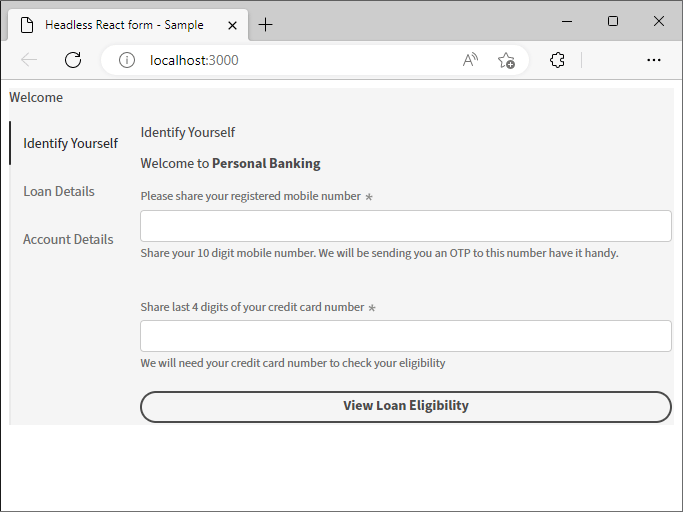
Task: Close the browser window
Action: (x=659, y=21)
